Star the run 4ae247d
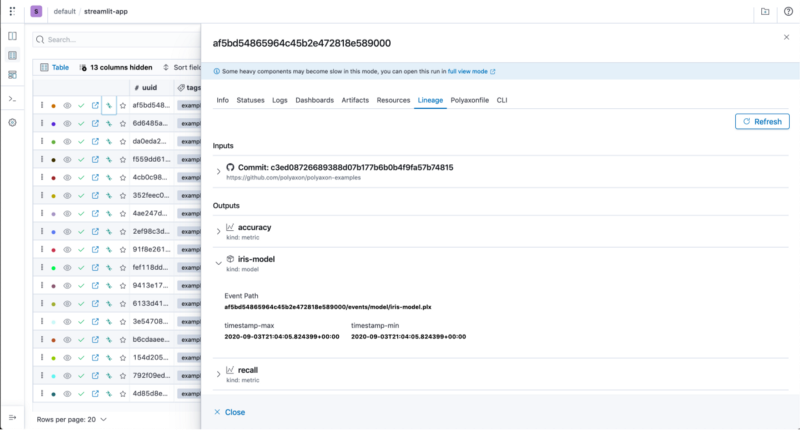This screenshot has height=438, width=800. (122, 214)
